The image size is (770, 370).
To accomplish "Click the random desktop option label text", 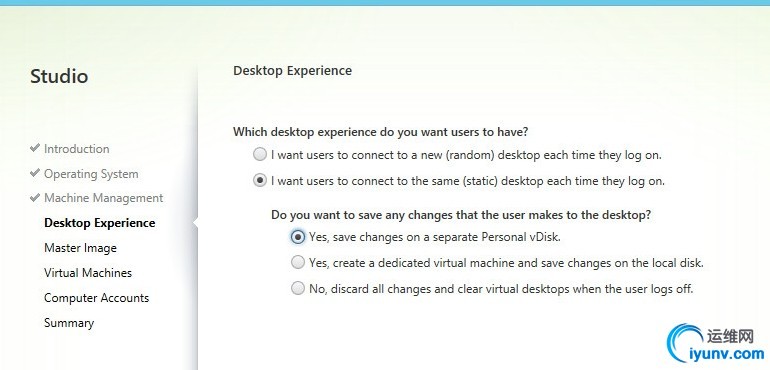I will point(467,155).
